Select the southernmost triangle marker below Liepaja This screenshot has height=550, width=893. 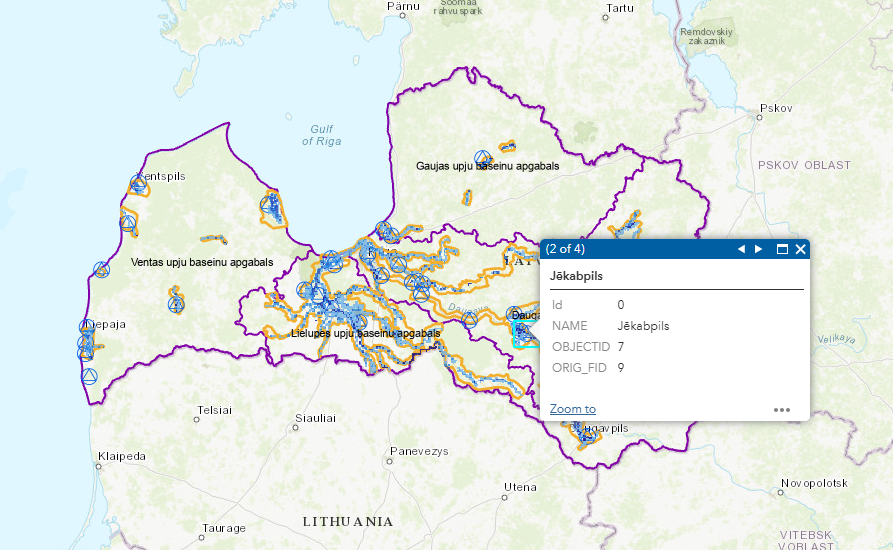click(89, 376)
